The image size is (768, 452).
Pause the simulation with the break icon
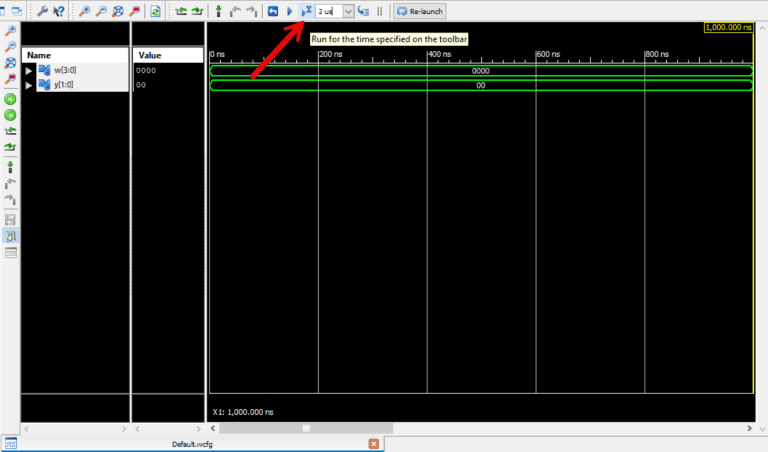click(x=379, y=11)
